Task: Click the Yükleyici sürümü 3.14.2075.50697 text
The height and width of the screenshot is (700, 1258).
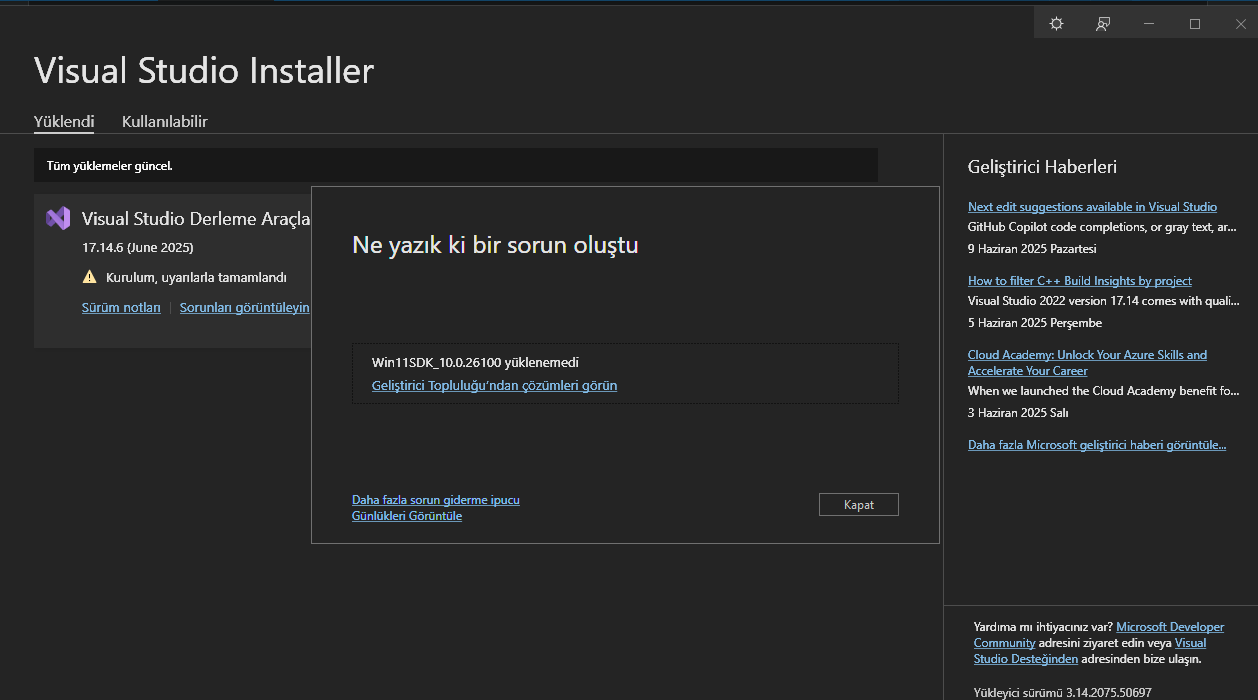Action: tap(1063, 692)
